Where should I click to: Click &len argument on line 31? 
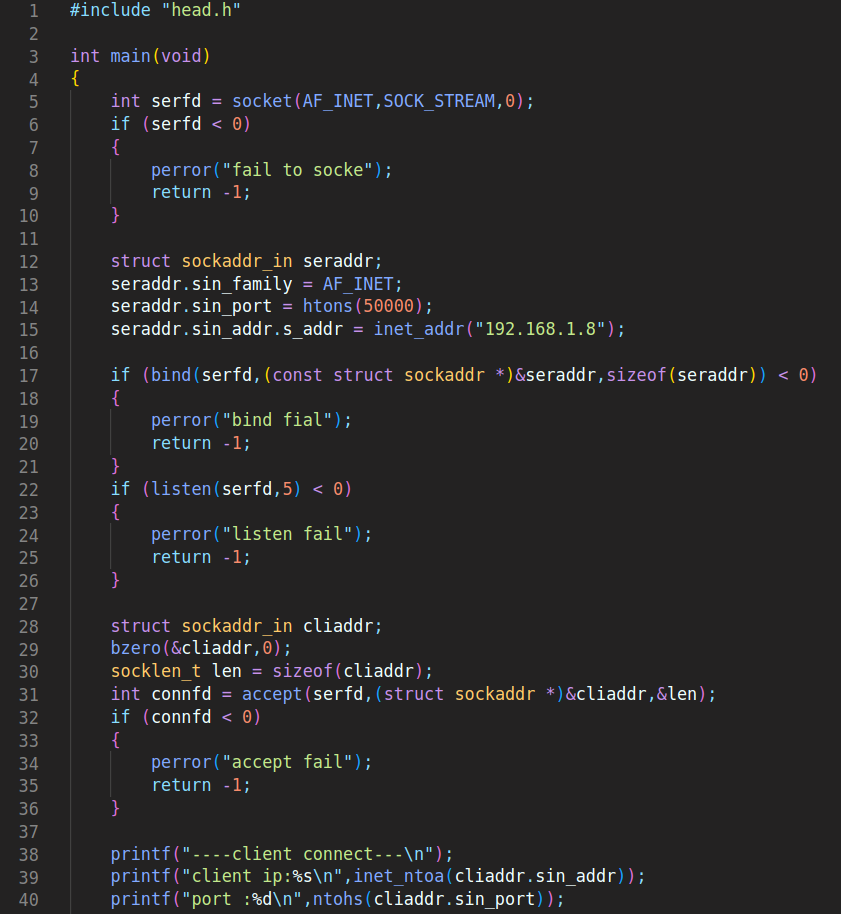677,694
